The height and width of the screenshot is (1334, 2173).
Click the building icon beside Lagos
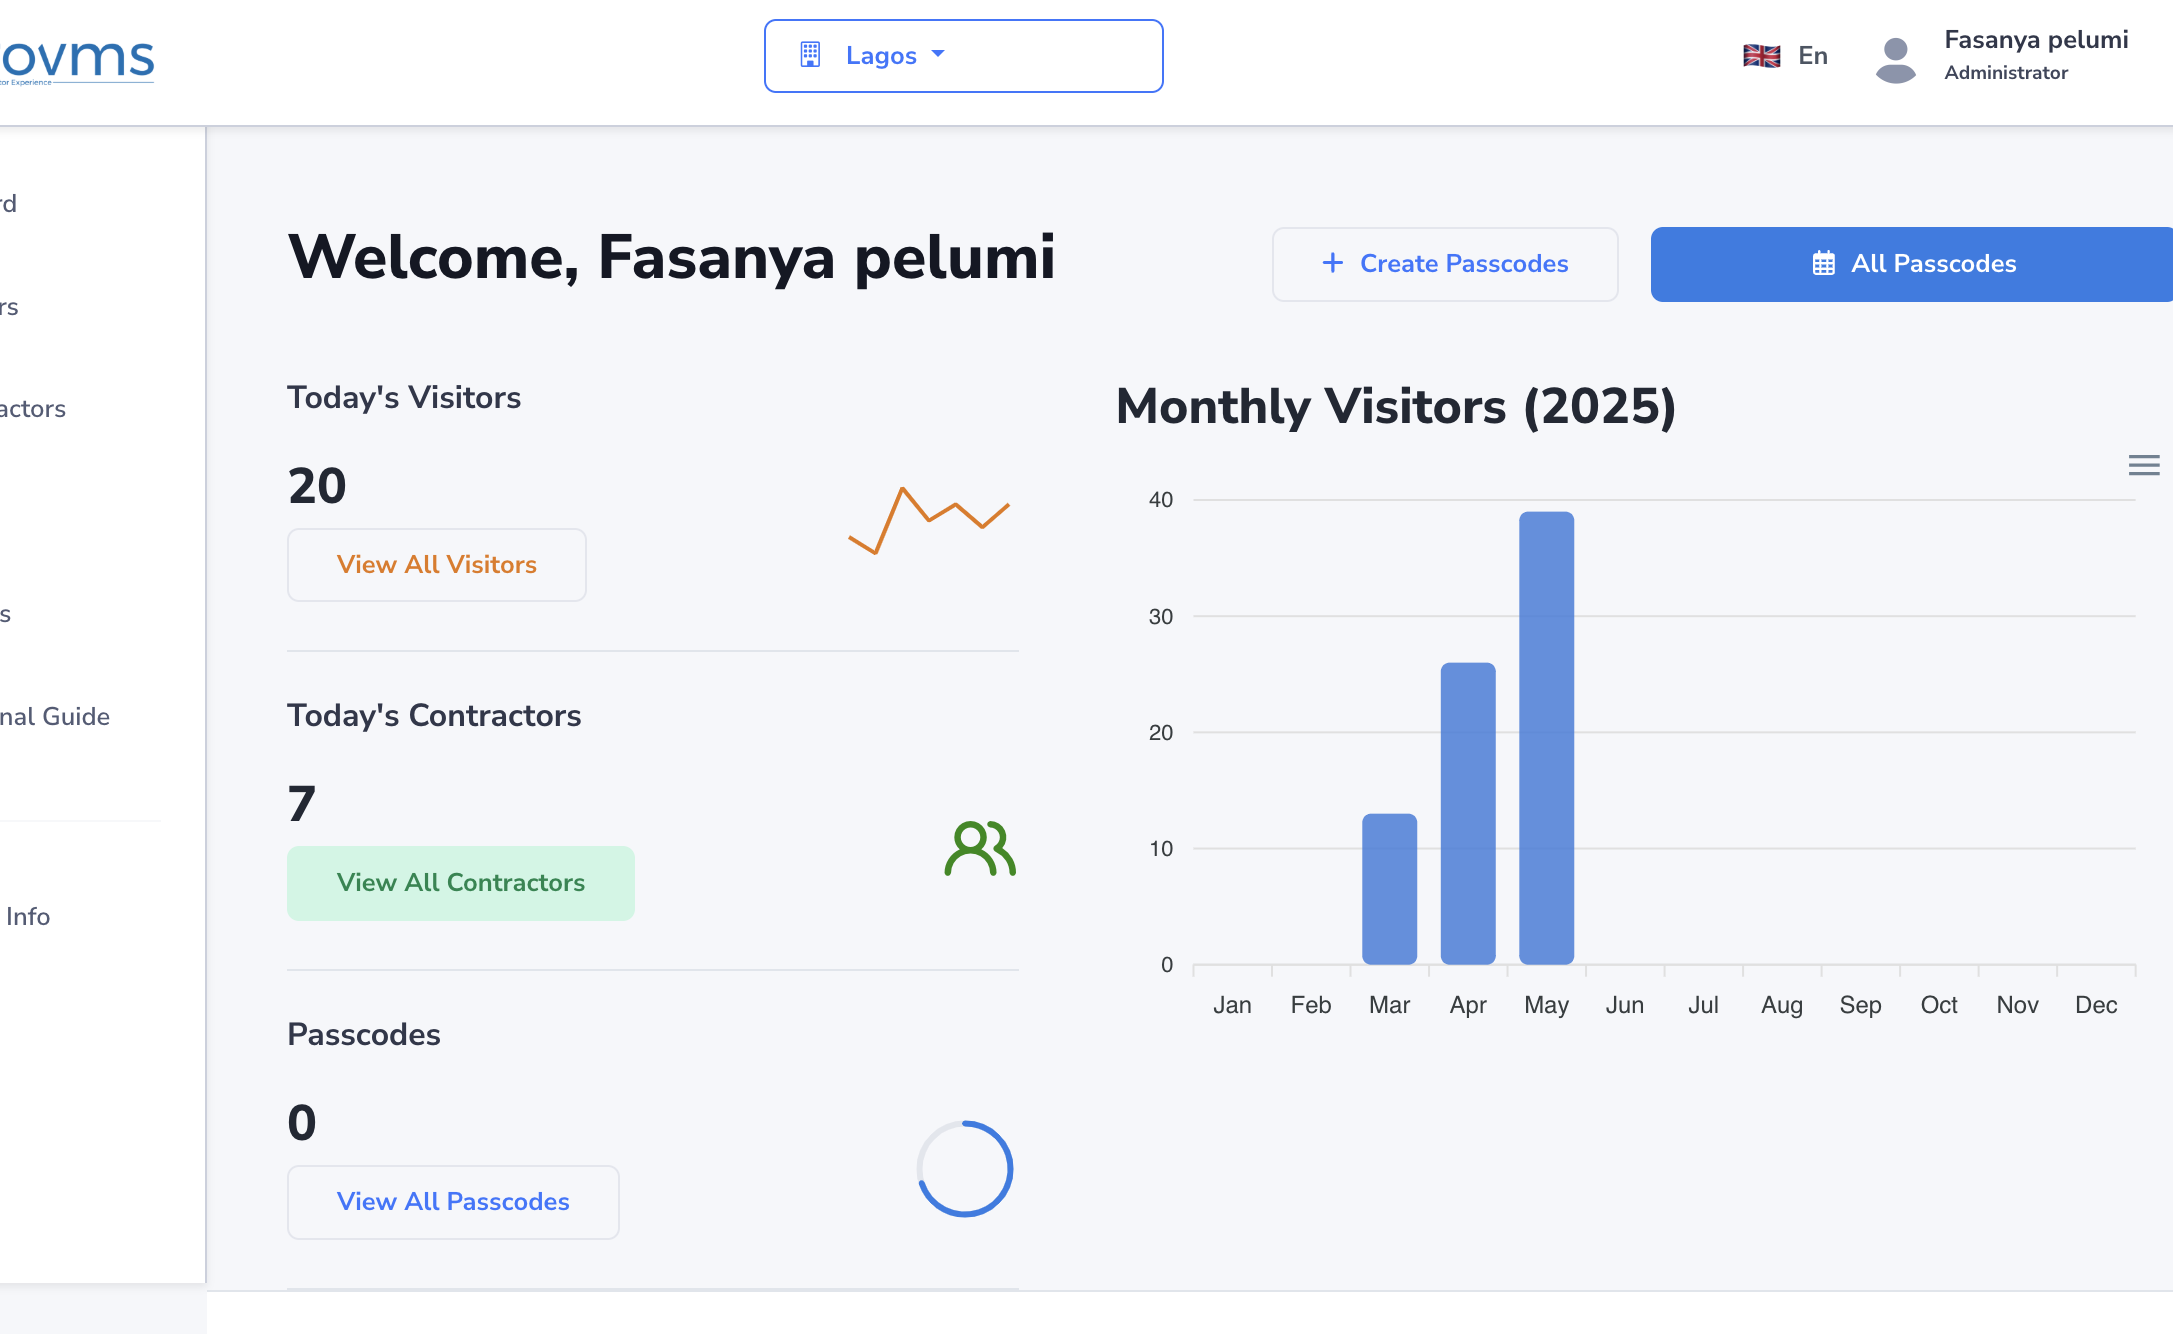pos(810,55)
